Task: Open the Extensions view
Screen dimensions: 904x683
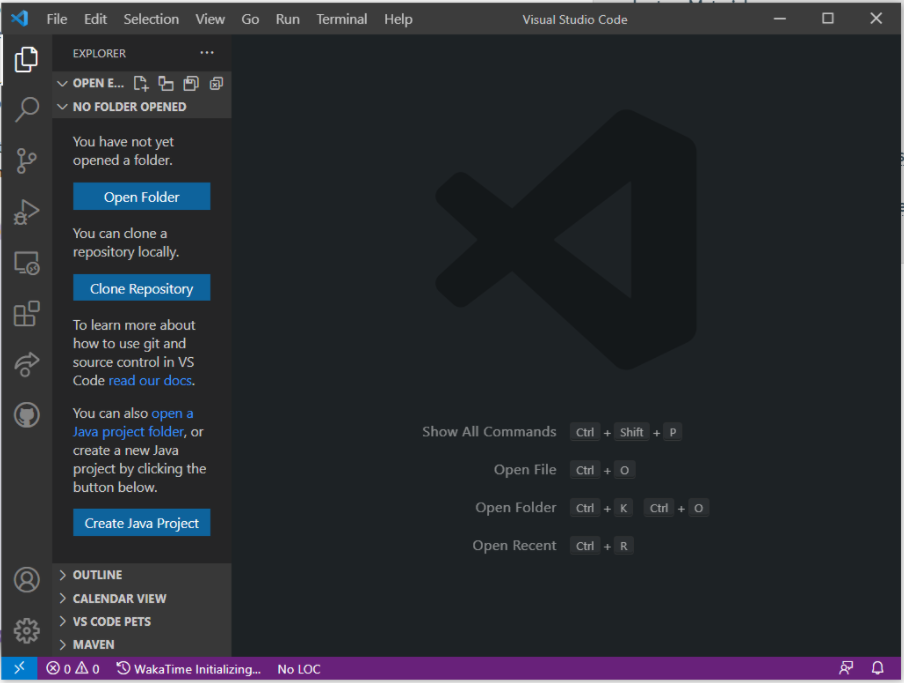Action: [26, 315]
